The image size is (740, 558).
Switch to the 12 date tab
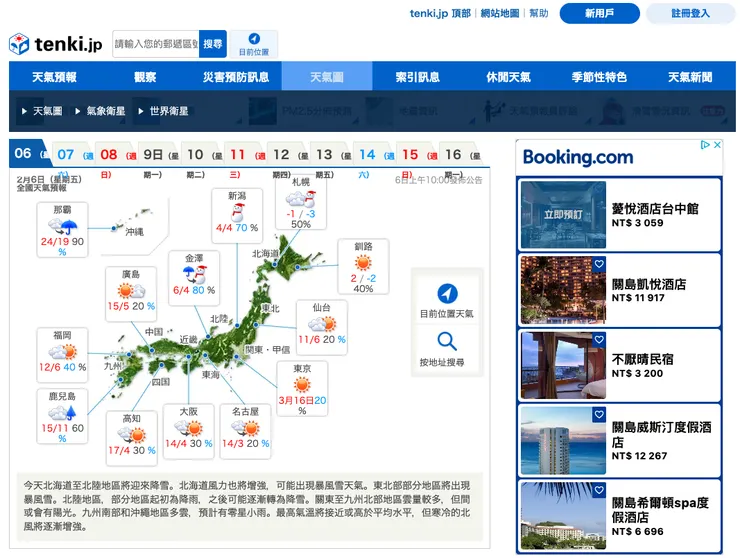coord(288,154)
